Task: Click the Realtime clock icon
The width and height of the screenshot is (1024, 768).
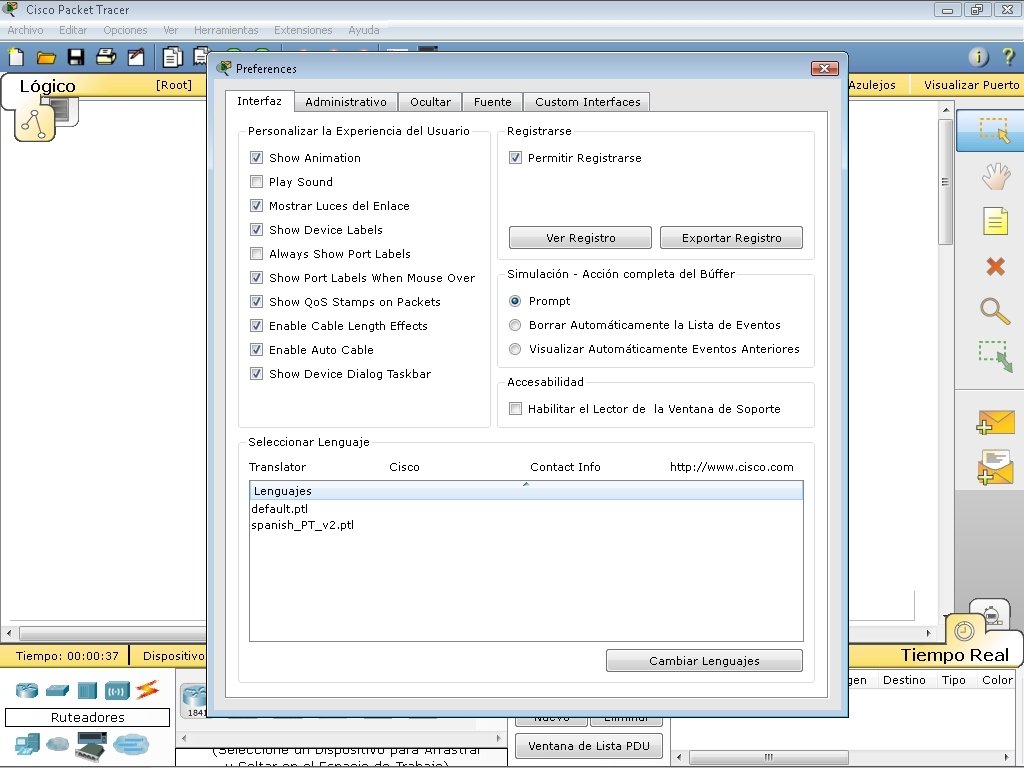Action: pos(965,631)
